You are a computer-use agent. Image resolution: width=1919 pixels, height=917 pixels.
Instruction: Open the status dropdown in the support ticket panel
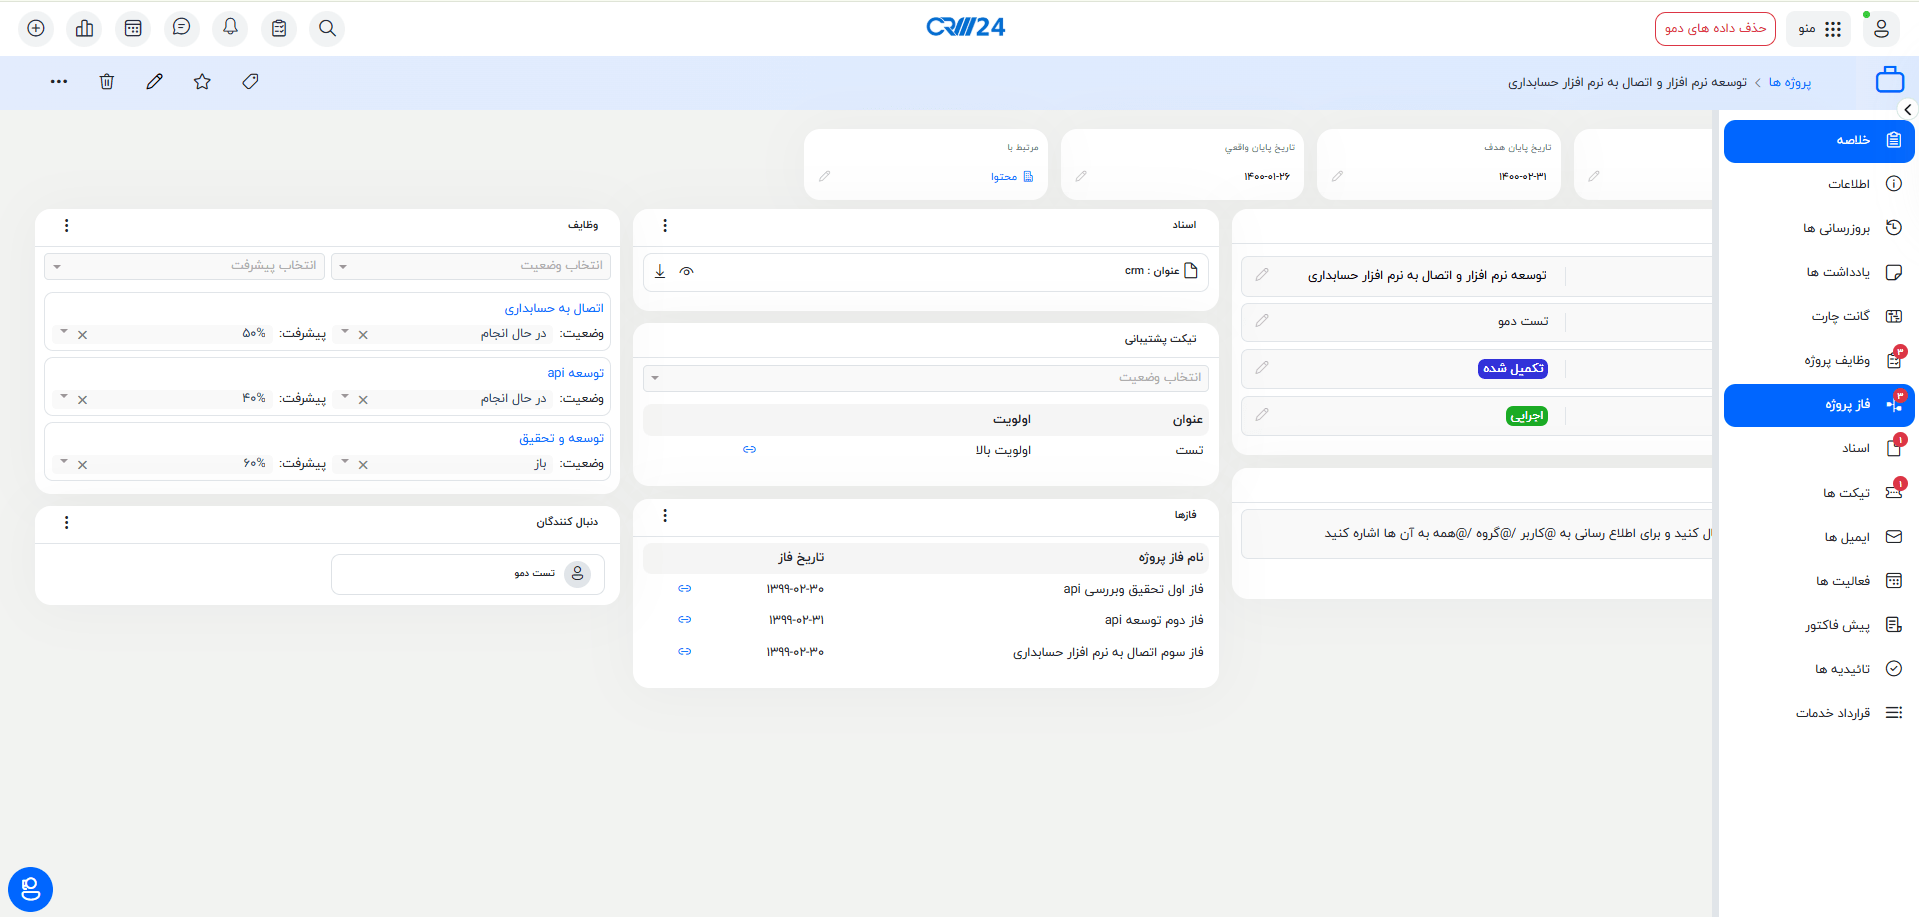925,377
